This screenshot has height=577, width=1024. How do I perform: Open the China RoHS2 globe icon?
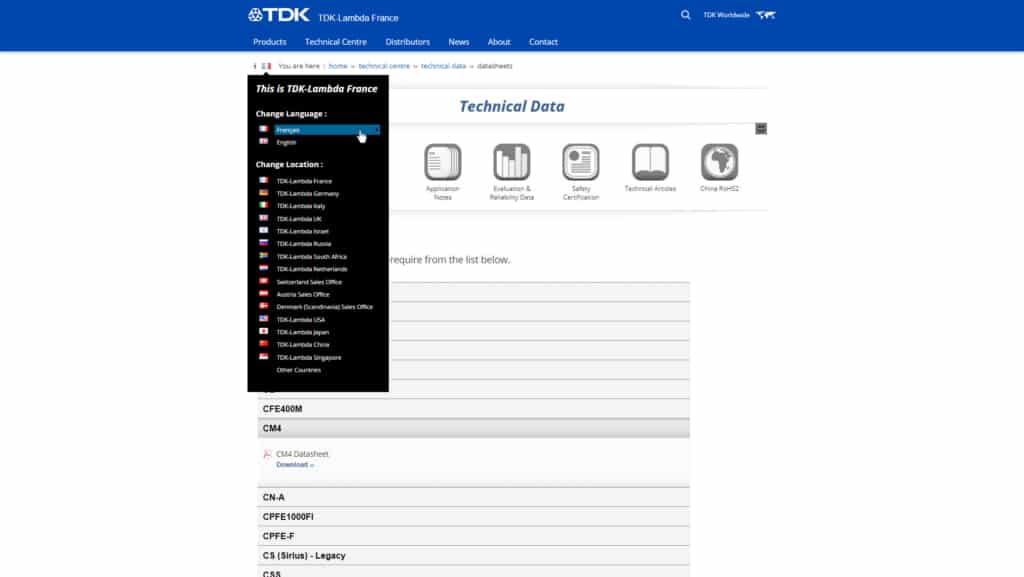[718, 165]
